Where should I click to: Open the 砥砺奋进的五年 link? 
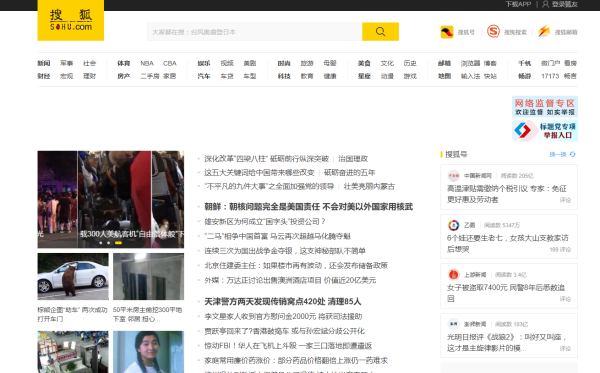pyautogui.click(x=349, y=173)
